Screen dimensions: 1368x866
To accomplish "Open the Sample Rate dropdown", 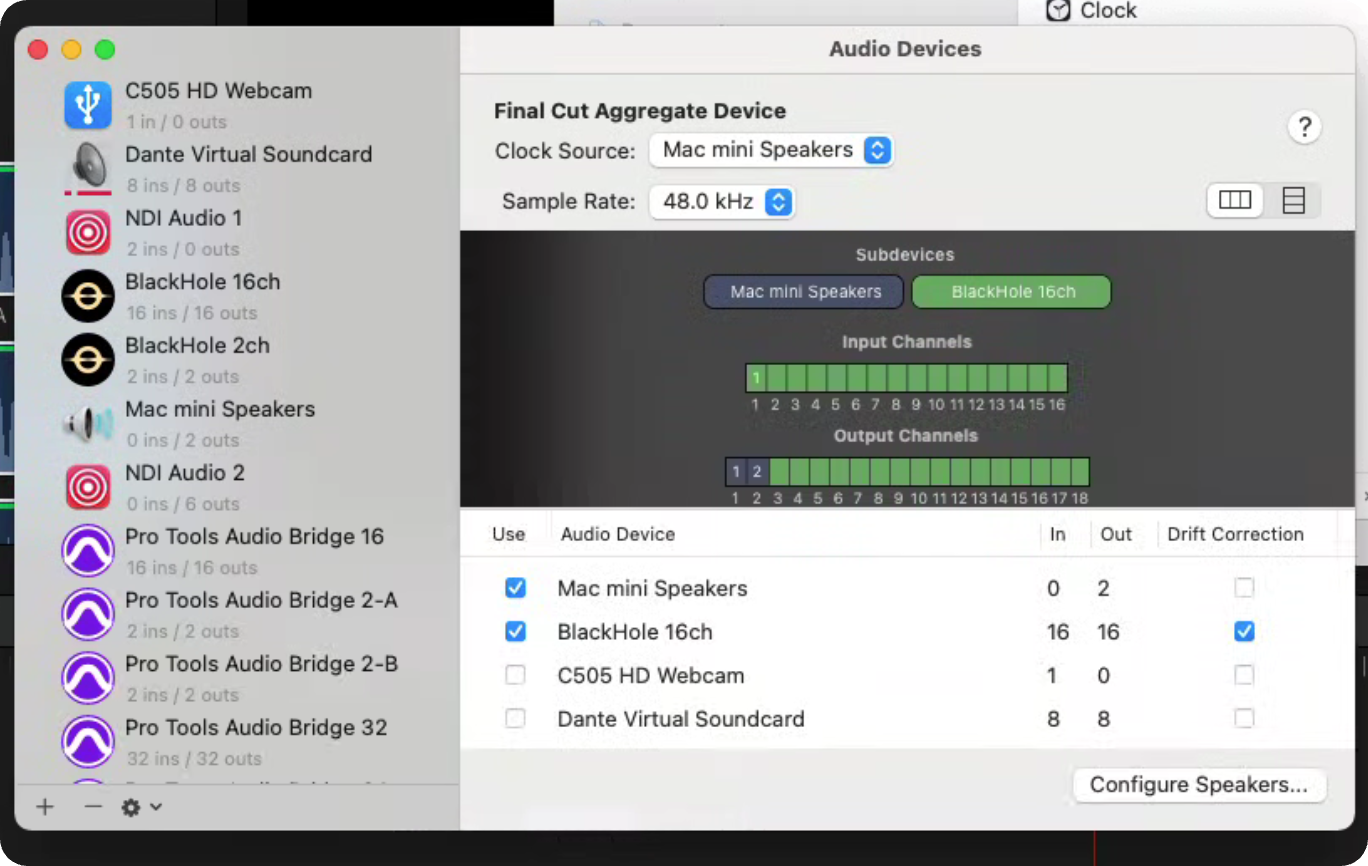I will coord(722,202).
